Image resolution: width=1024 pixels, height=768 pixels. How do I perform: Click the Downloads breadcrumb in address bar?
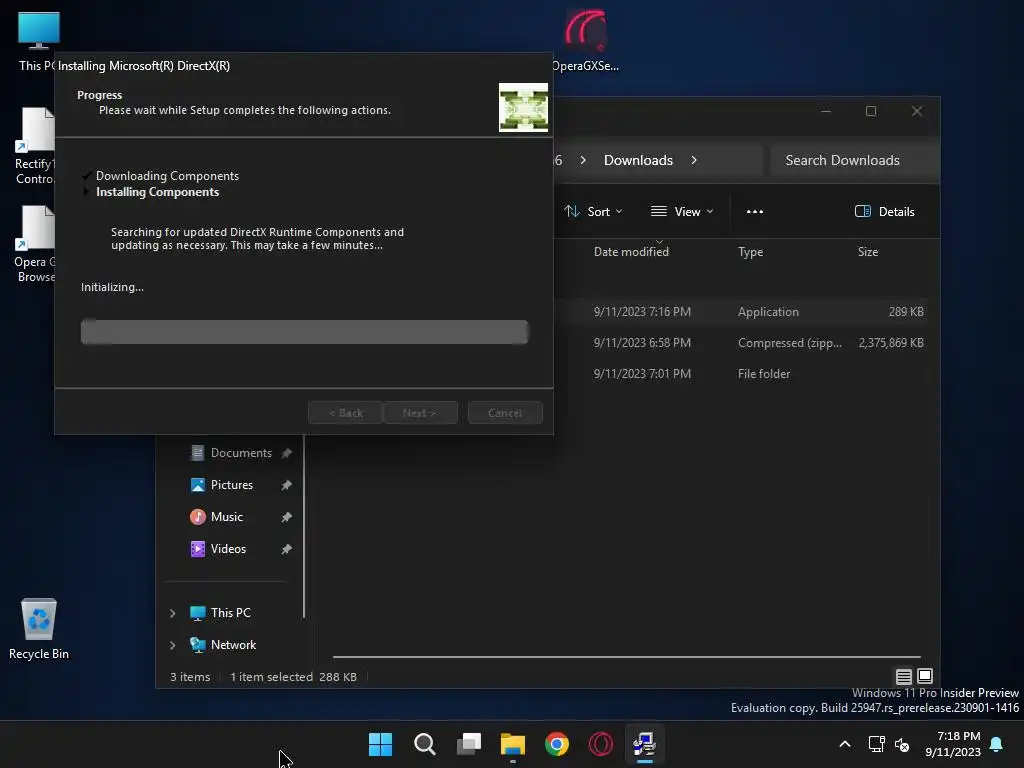tap(638, 161)
